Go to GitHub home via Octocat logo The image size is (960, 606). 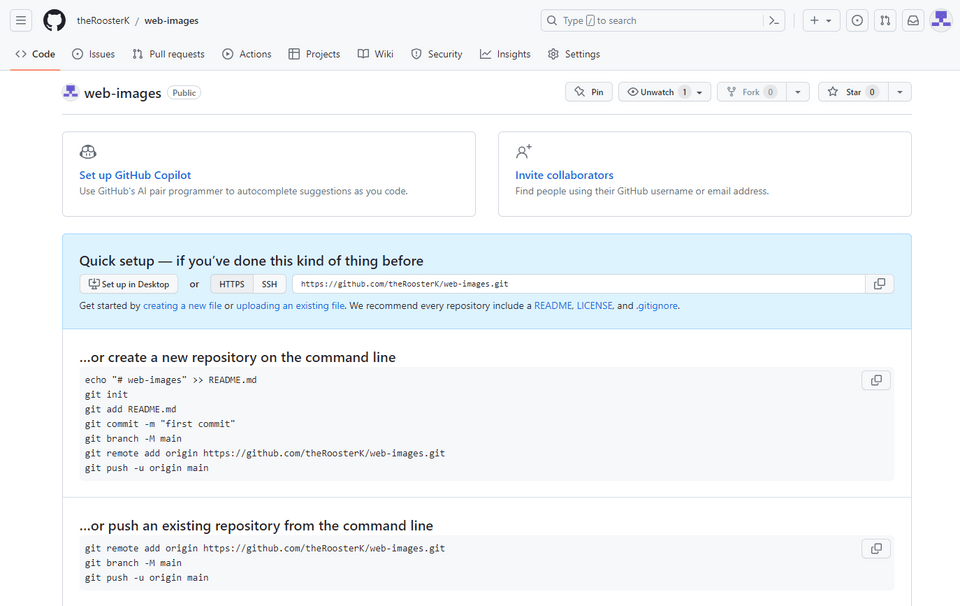click(x=54, y=20)
